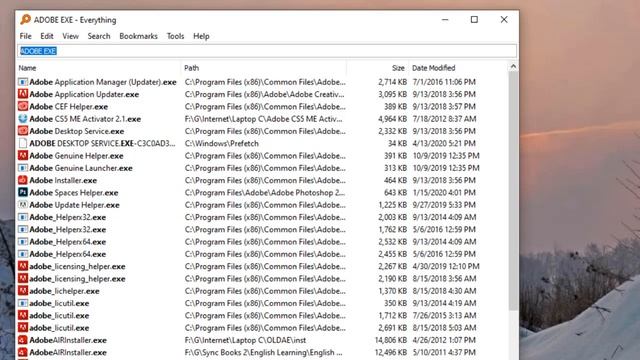640x360 pixels.
Task: Click the icon of the 2,003 KB Adobe_Helperx32.exe
Action: point(23,217)
